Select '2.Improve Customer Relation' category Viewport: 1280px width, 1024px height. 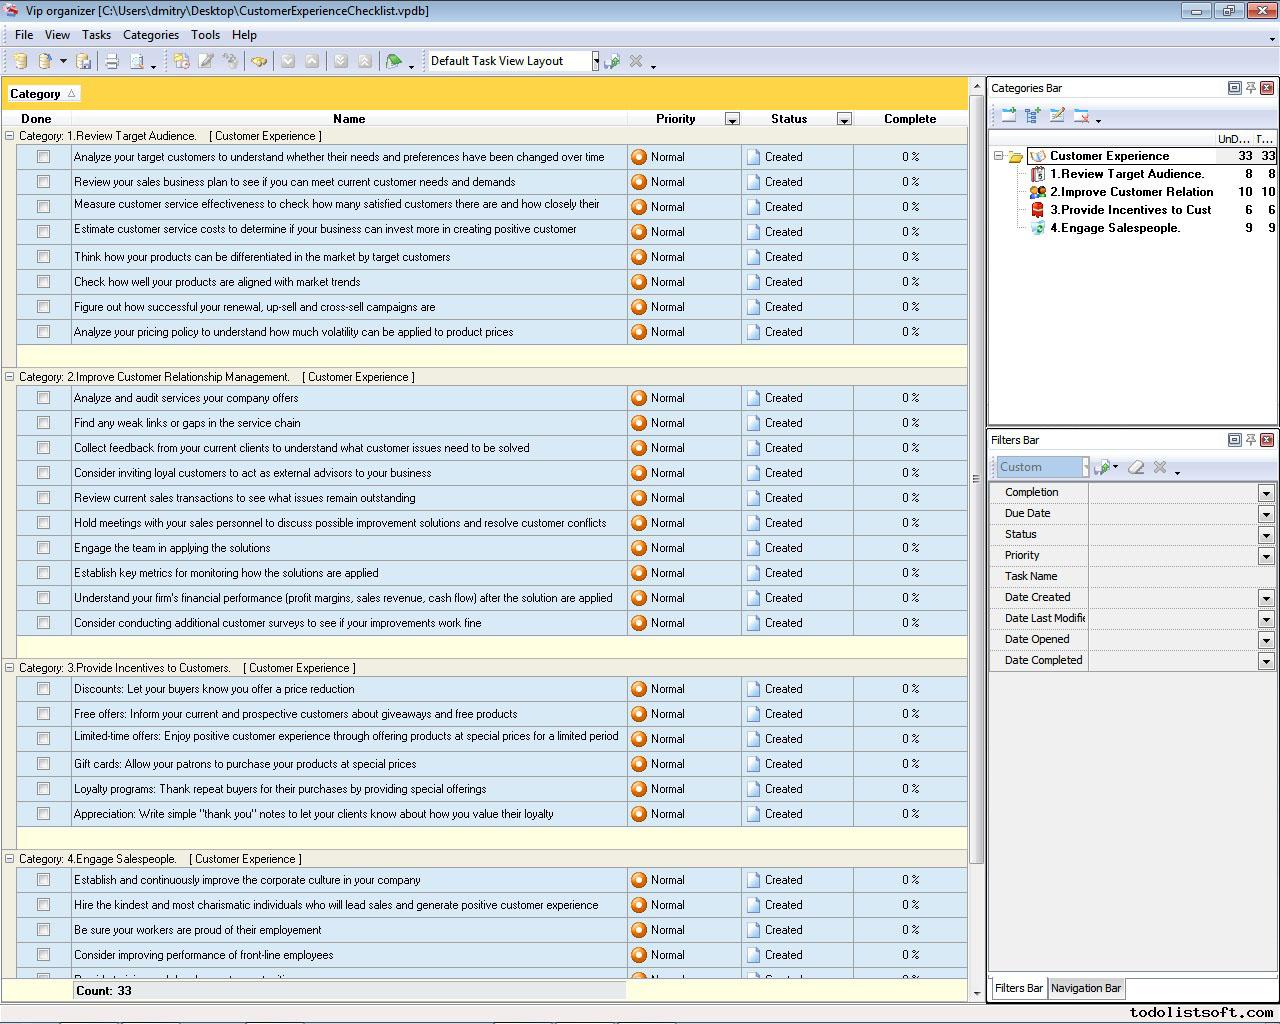pyautogui.click(x=1131, y=192)
